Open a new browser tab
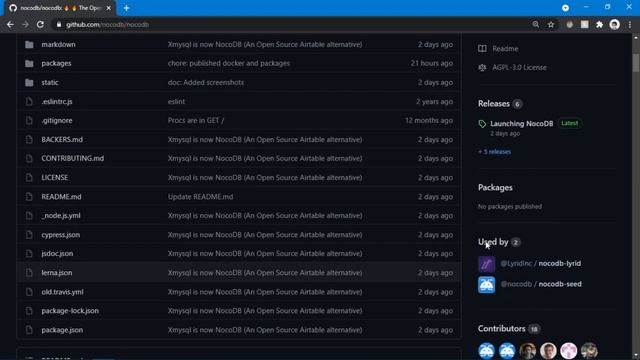This screenshot has width=640, height=360. coord(126,8)
